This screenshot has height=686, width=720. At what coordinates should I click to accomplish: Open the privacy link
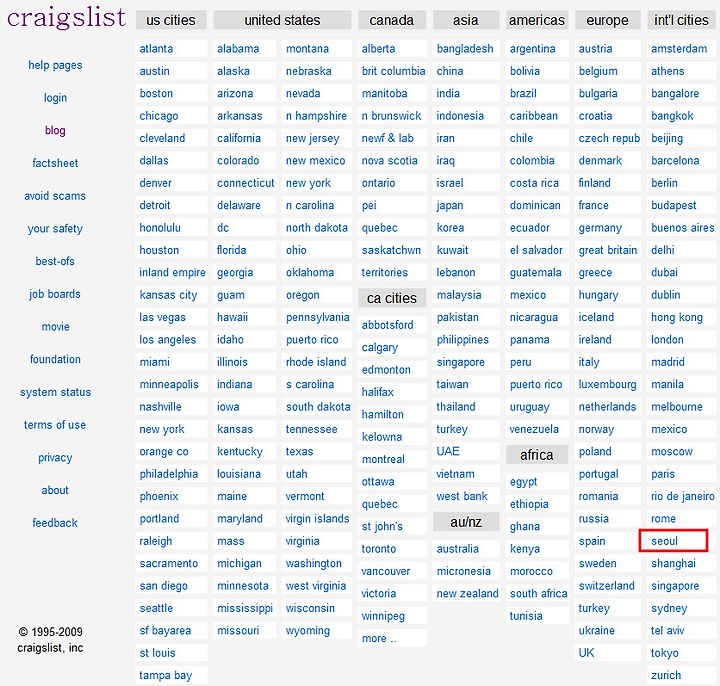[x=55, y=458]
